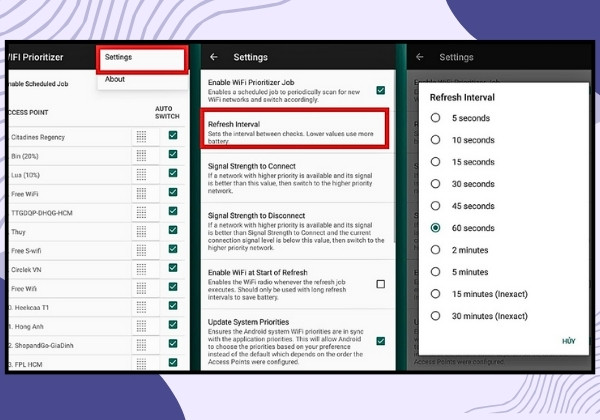This screenshot has height=420, width=600.
Task: Open Signal Strength to Connect setting
Action: pyautogui.click(x=297, y=178)
